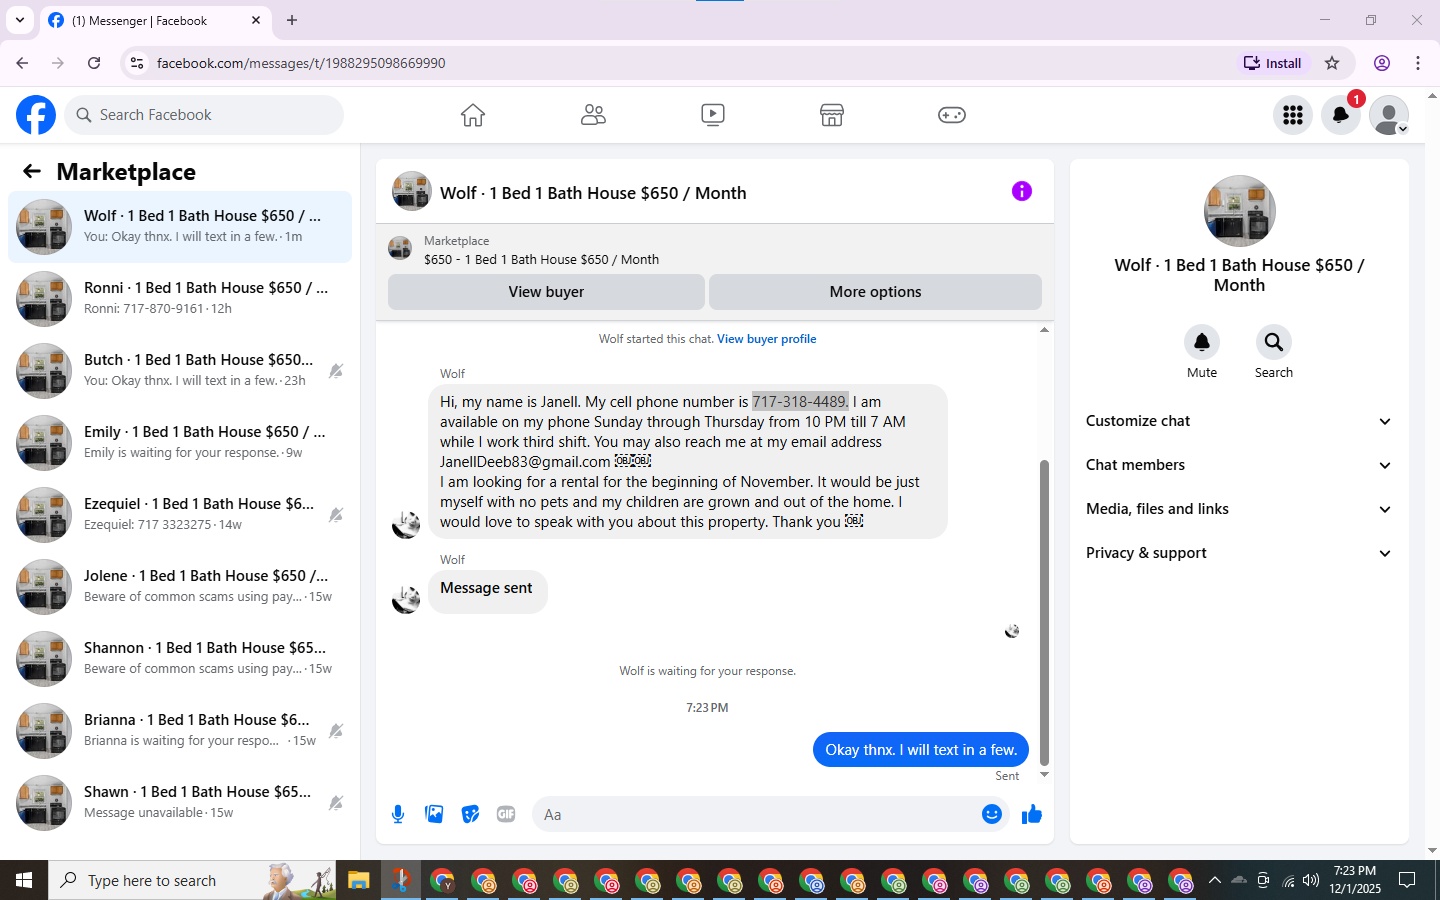This screenshot has height=900, width=1440.
Task: Click muted bell icon on Brianna conversation
Action: pos(336,731)
